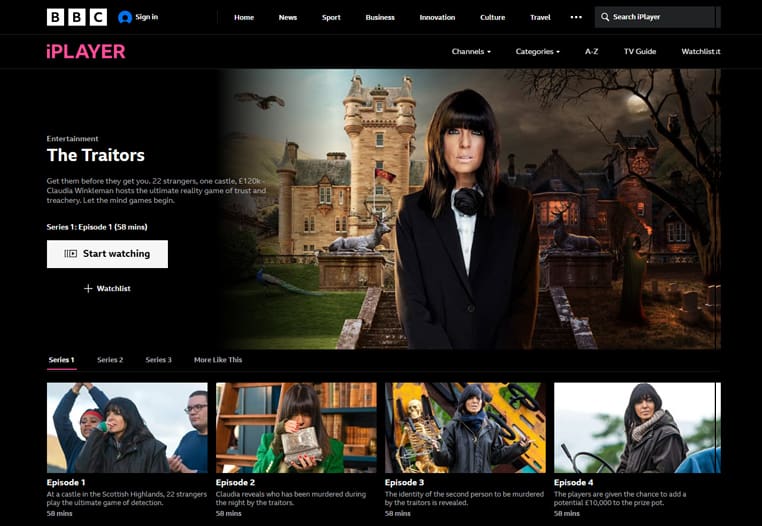Expand the Channels dropdown
Image resolution: width=762 pixels, height=526 pixels.
point(471,52)
